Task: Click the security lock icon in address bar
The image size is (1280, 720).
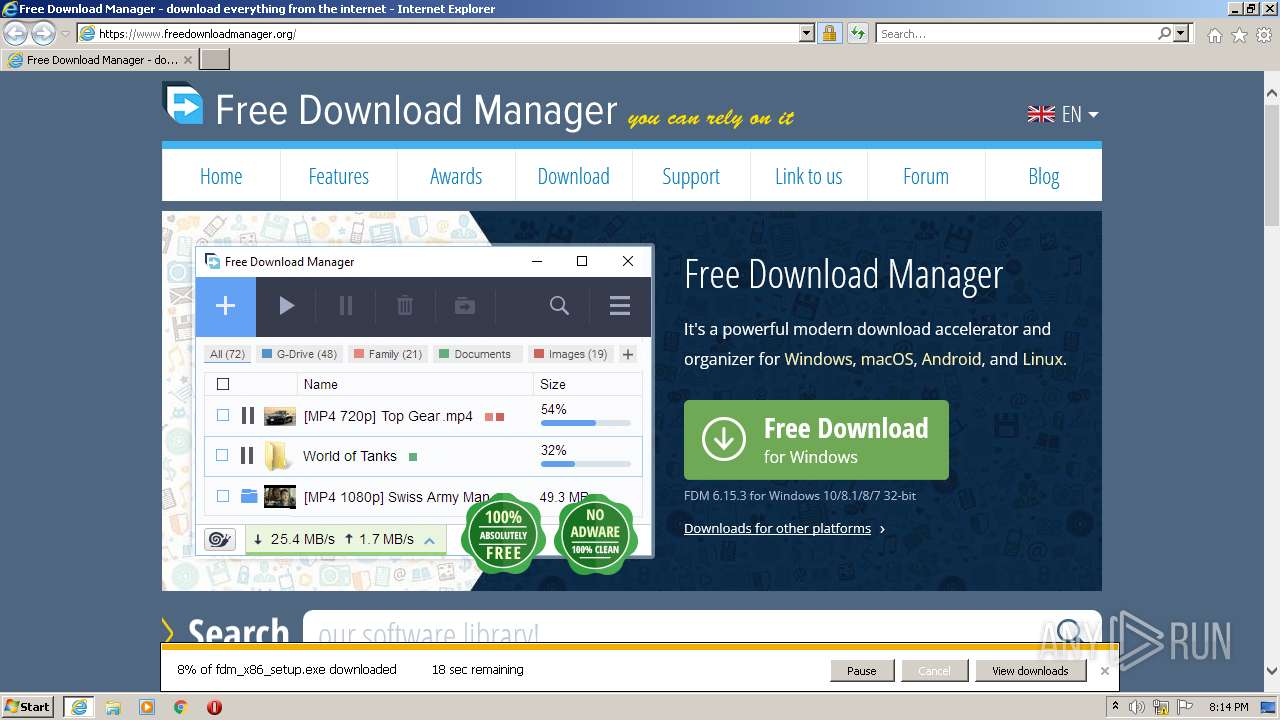Action: [x=829, y=34]
